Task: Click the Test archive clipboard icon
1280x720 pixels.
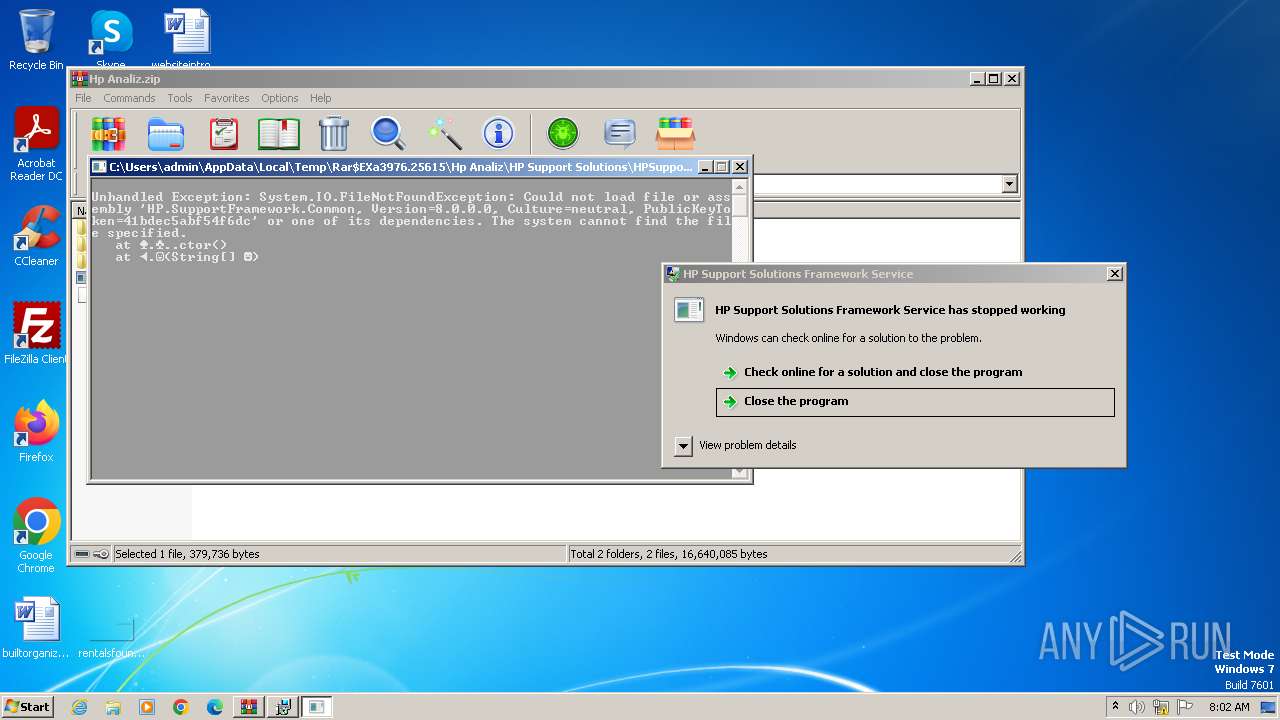Action: [223, 133]
